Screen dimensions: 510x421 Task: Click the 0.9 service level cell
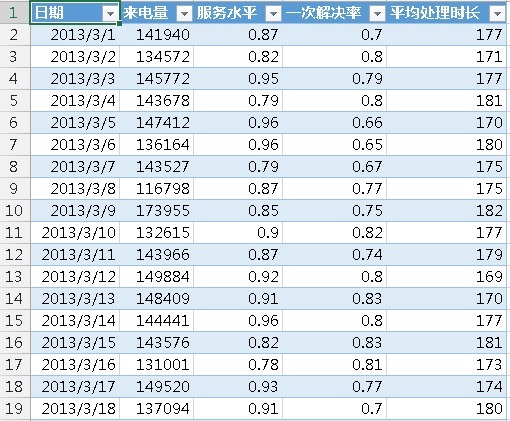point(238,233)
